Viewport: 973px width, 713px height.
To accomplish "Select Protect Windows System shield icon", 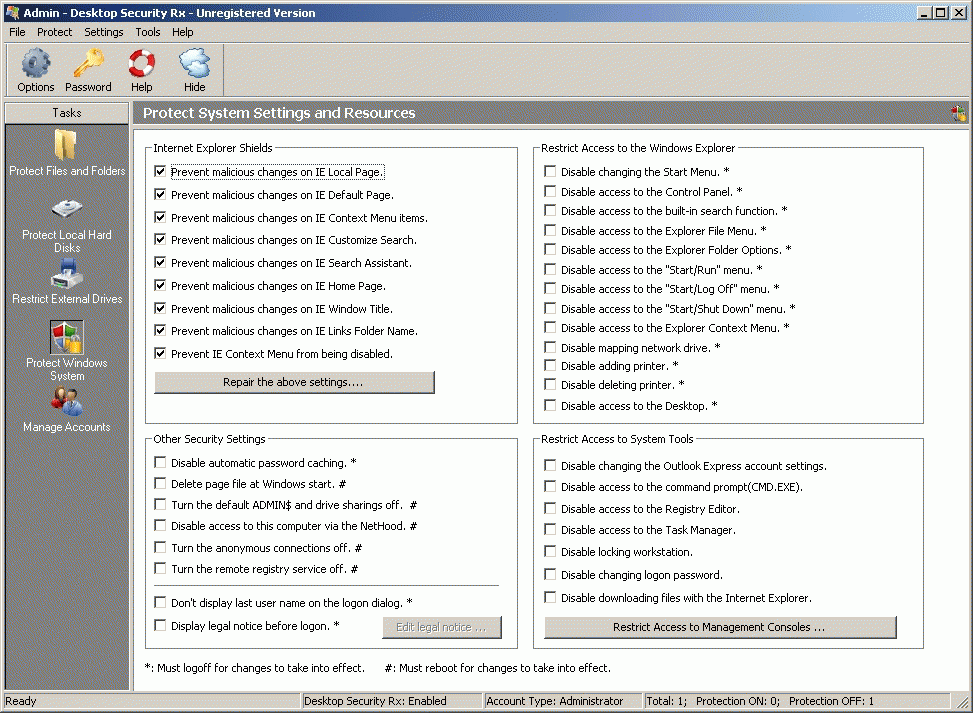I will coord(66,337).
